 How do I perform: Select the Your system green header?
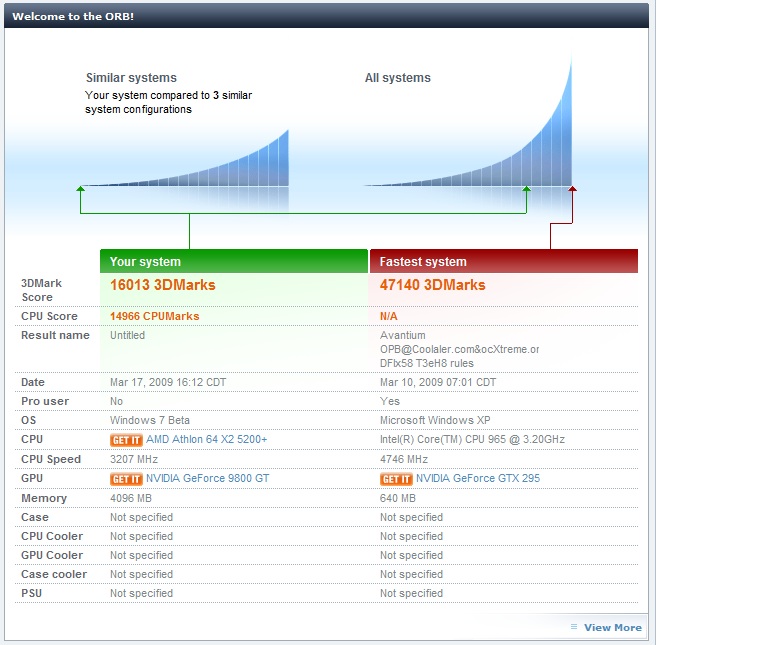pos(234,261)
